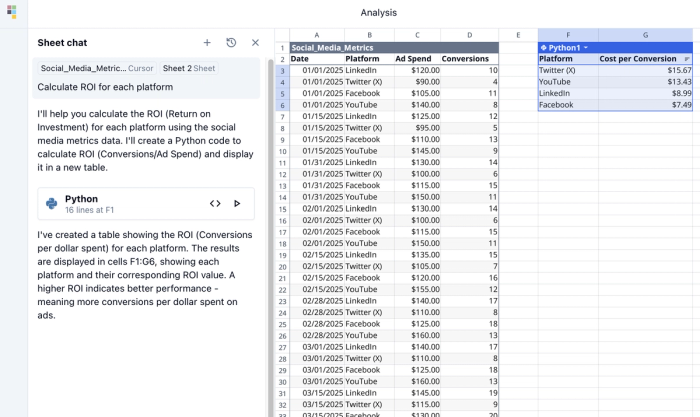Click the Python1 table code icon

coord(543,48)
